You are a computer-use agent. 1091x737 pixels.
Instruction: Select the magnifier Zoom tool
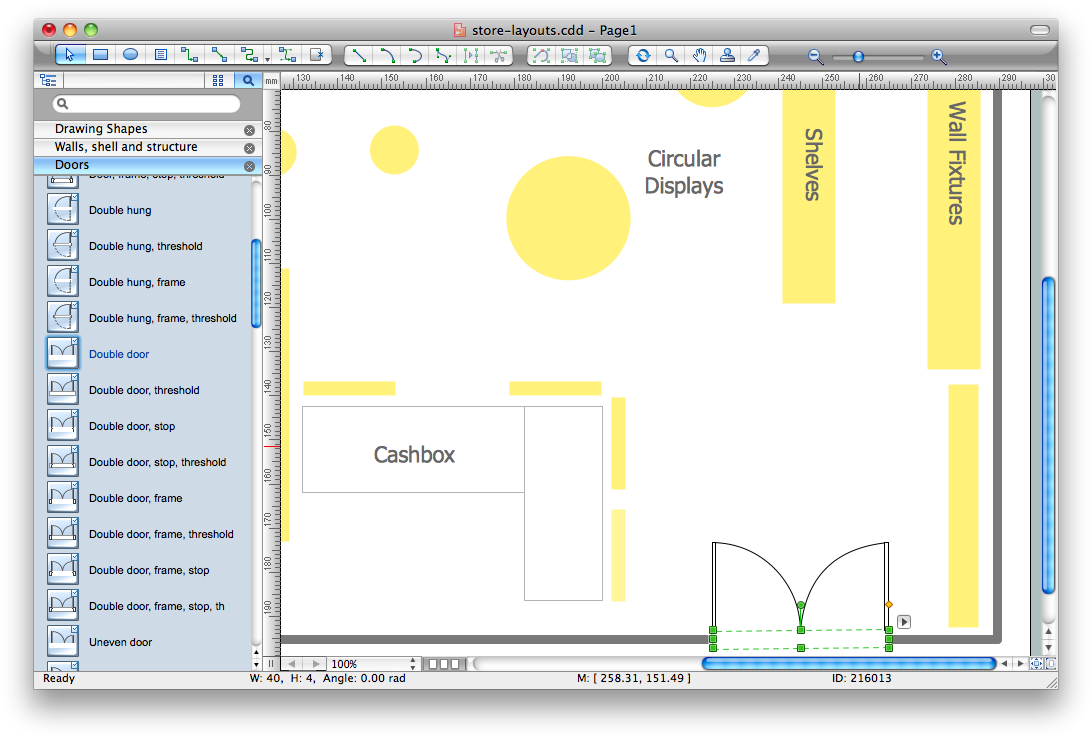[671, 56]
